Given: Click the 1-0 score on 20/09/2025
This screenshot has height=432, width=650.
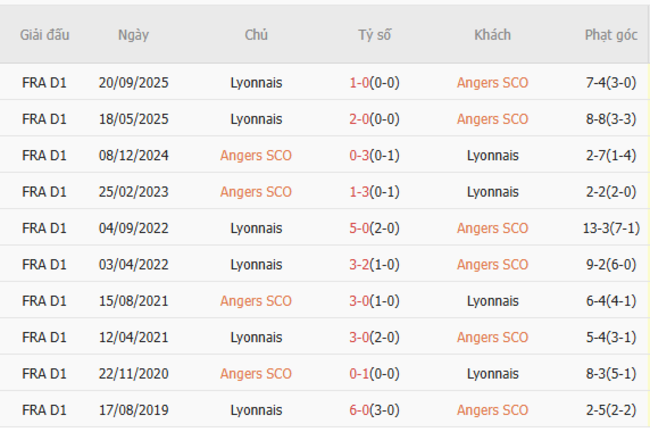Looking at the screenshot, I should pyautogui.click(x=359, y=83).
